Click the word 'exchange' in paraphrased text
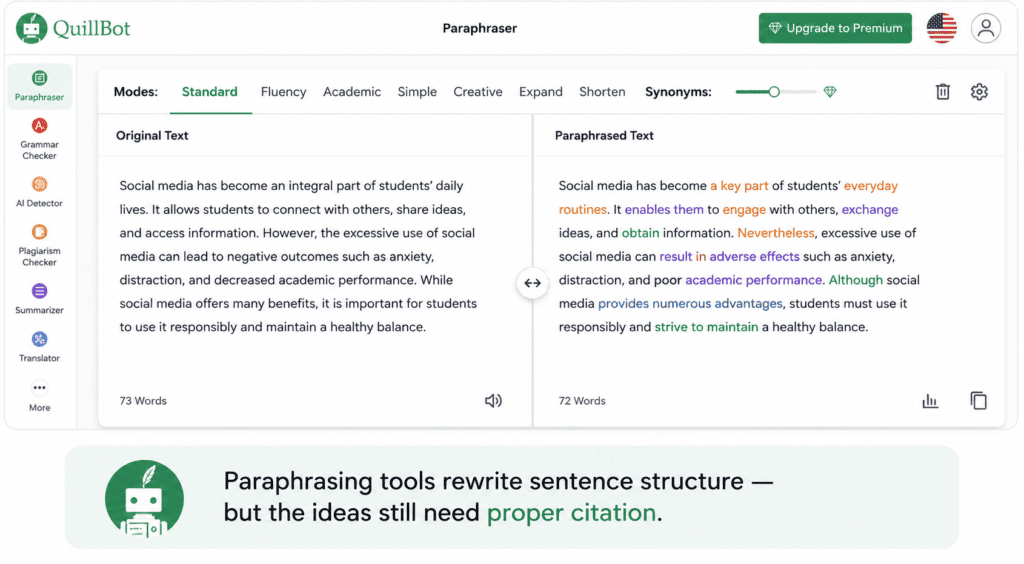Image resolution: width=1024 pixels, height=564 pixels. (x=870, y=209)
